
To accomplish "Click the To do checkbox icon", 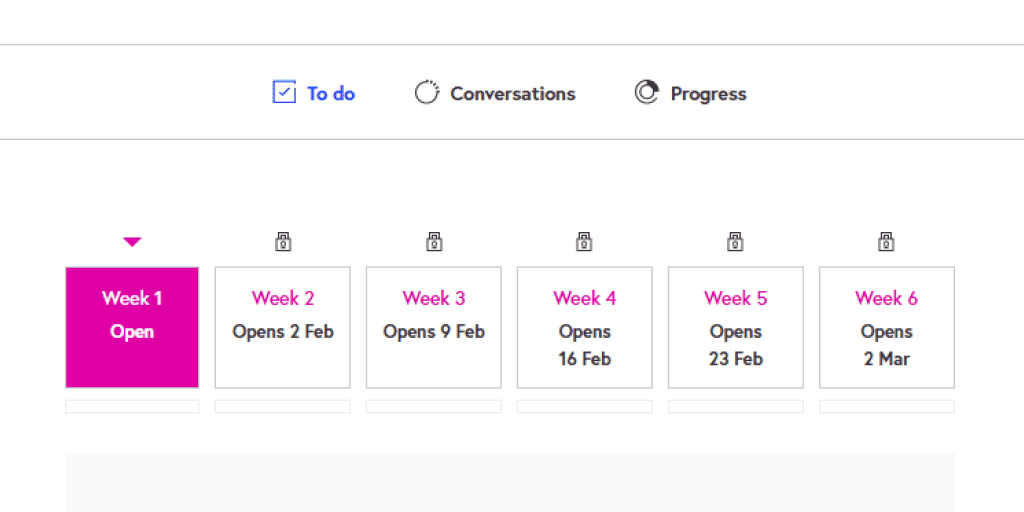I will [x=284, y=93].
